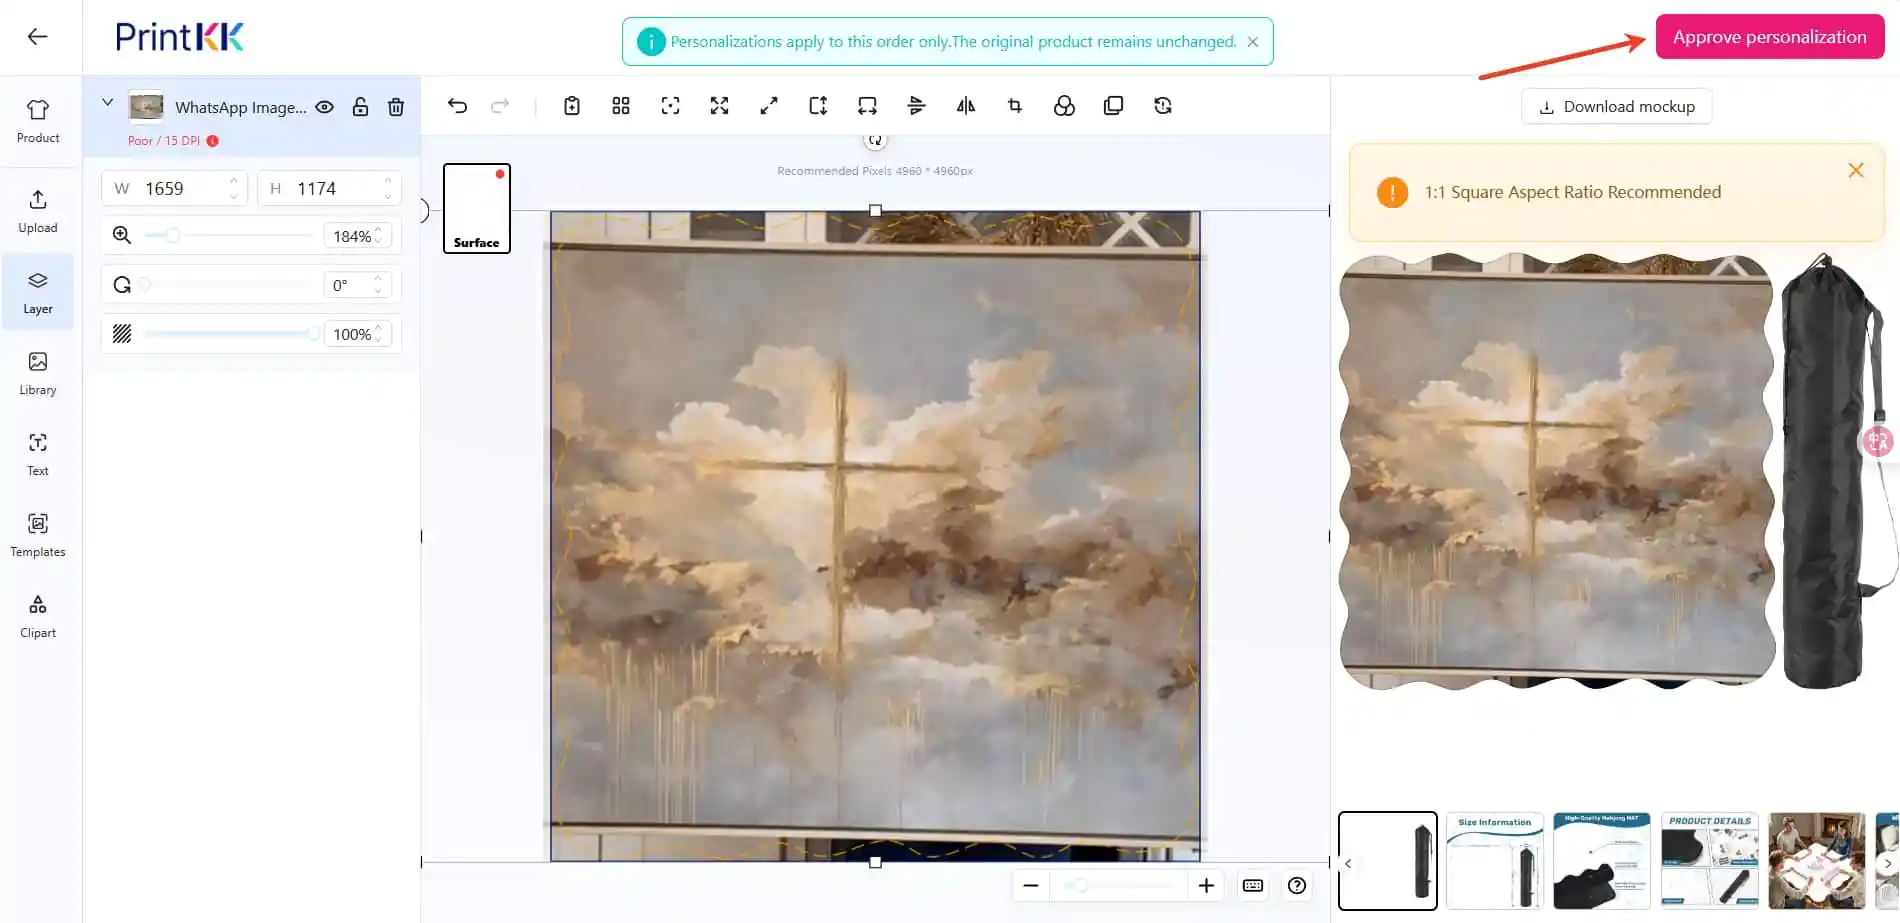Viewport: 1900px width, 923px height.
Task: Open the Templates tab in sidebar
Action: point(38,536)
